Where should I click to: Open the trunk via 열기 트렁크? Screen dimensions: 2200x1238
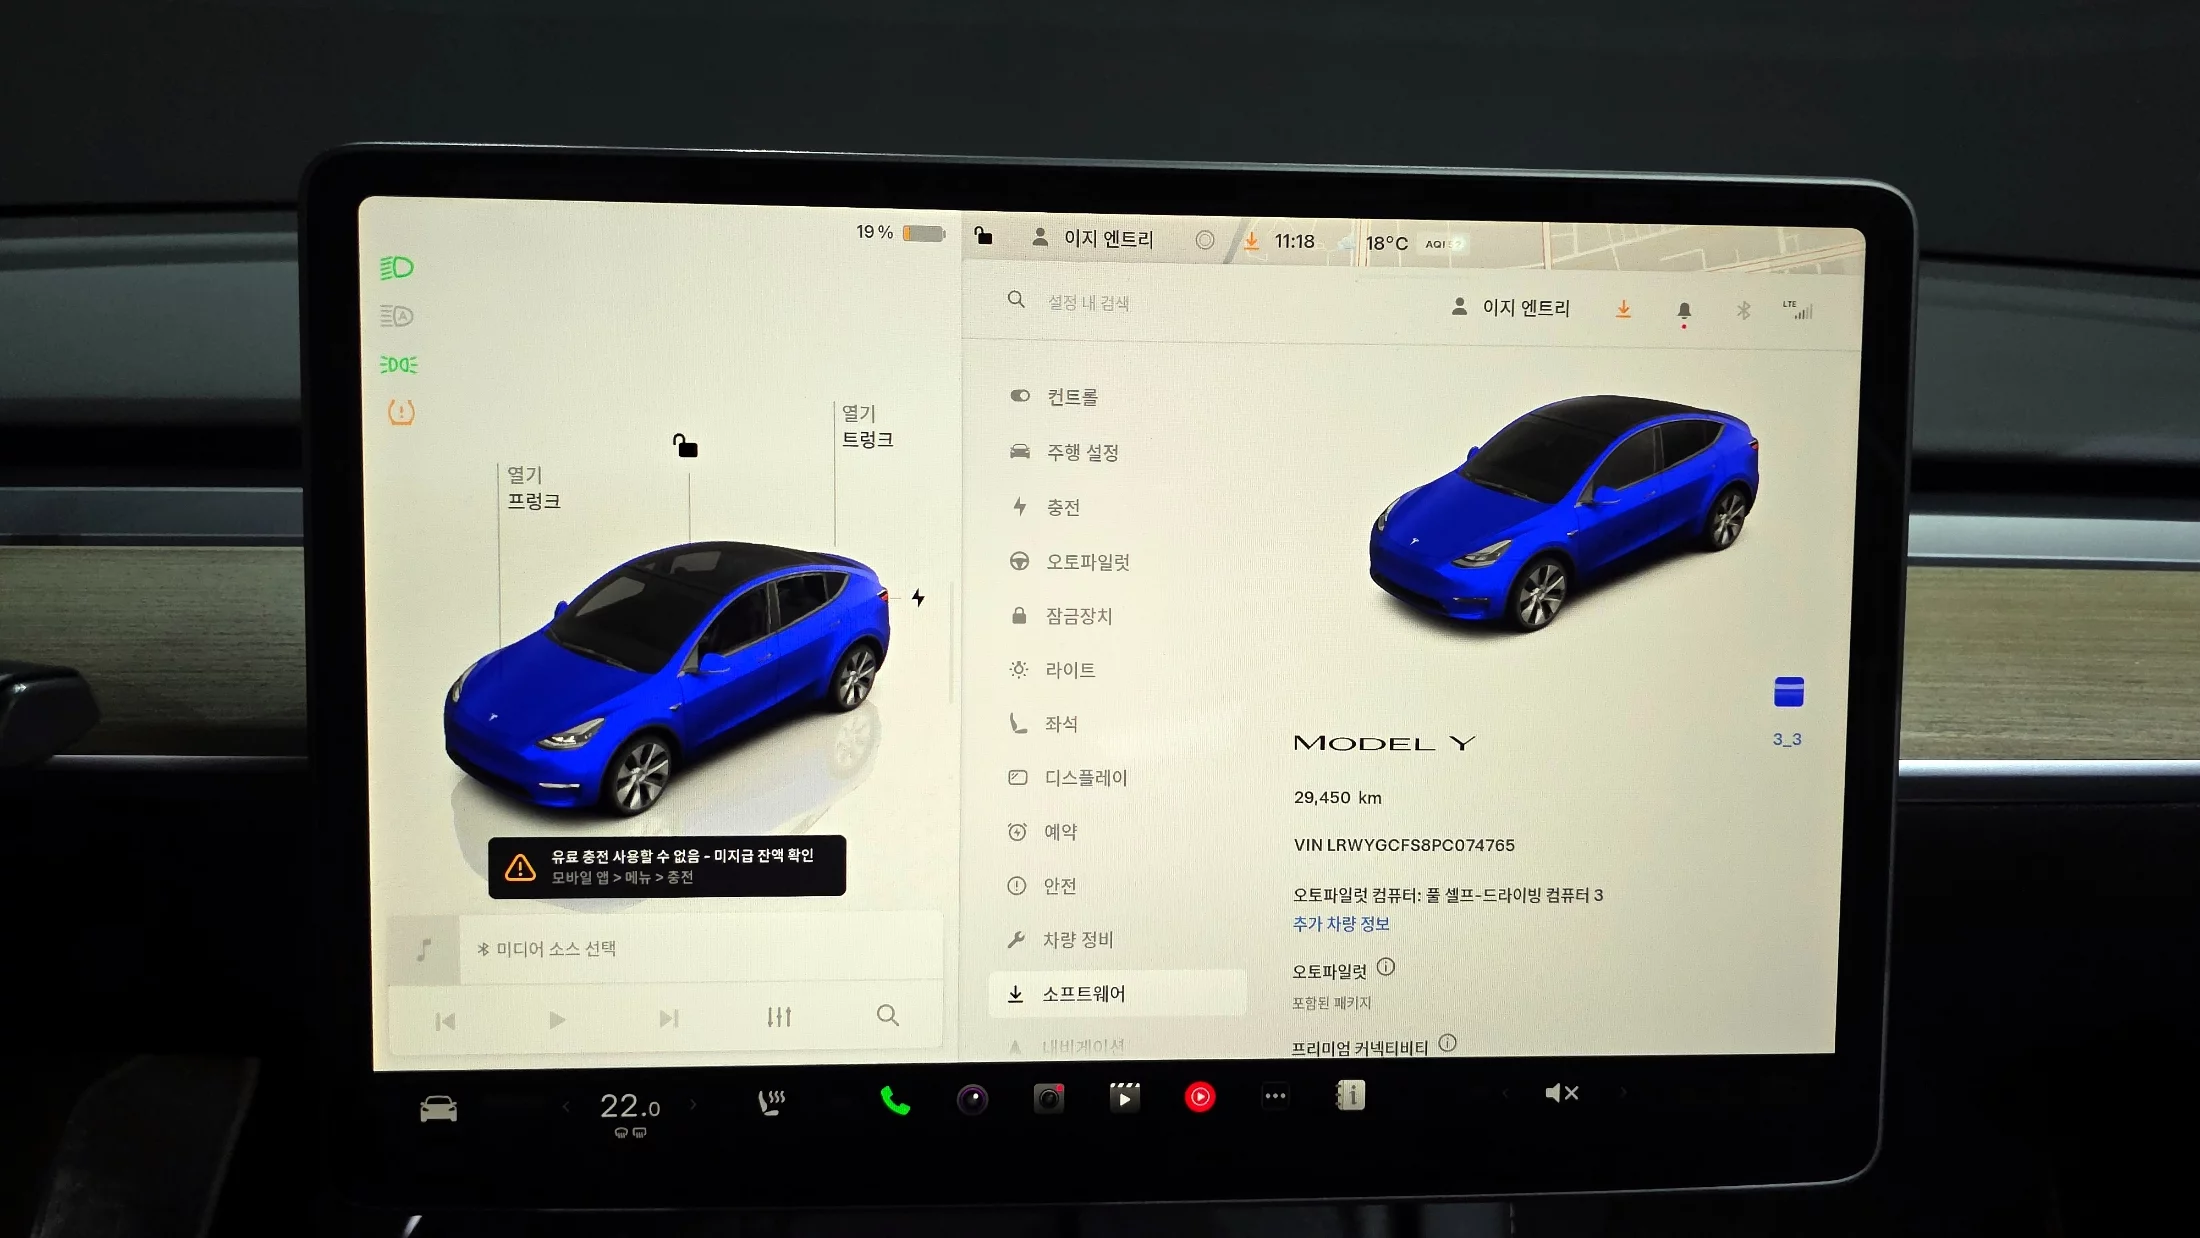[x=866, y=427]
